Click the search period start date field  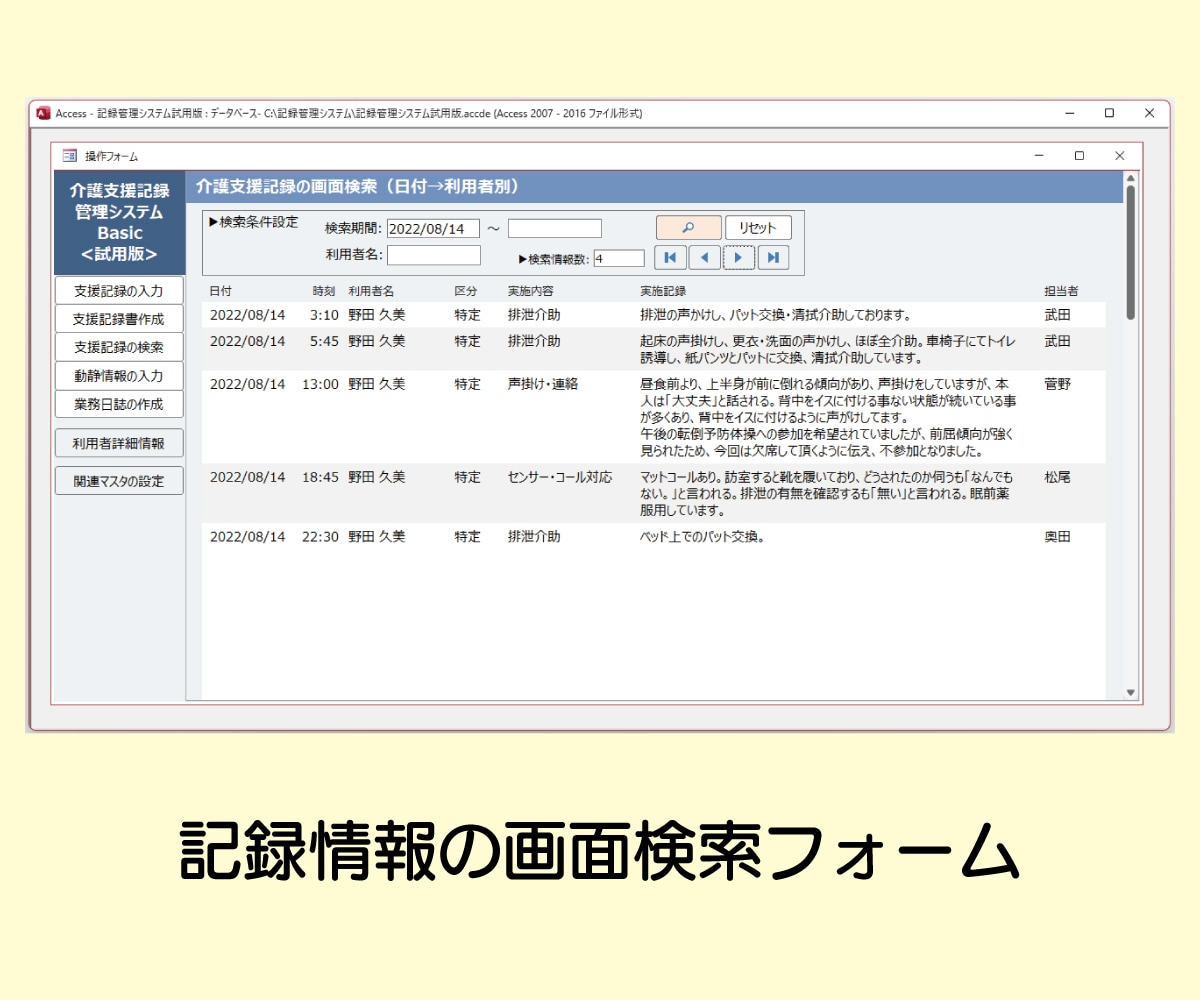[x=433, y=229]
